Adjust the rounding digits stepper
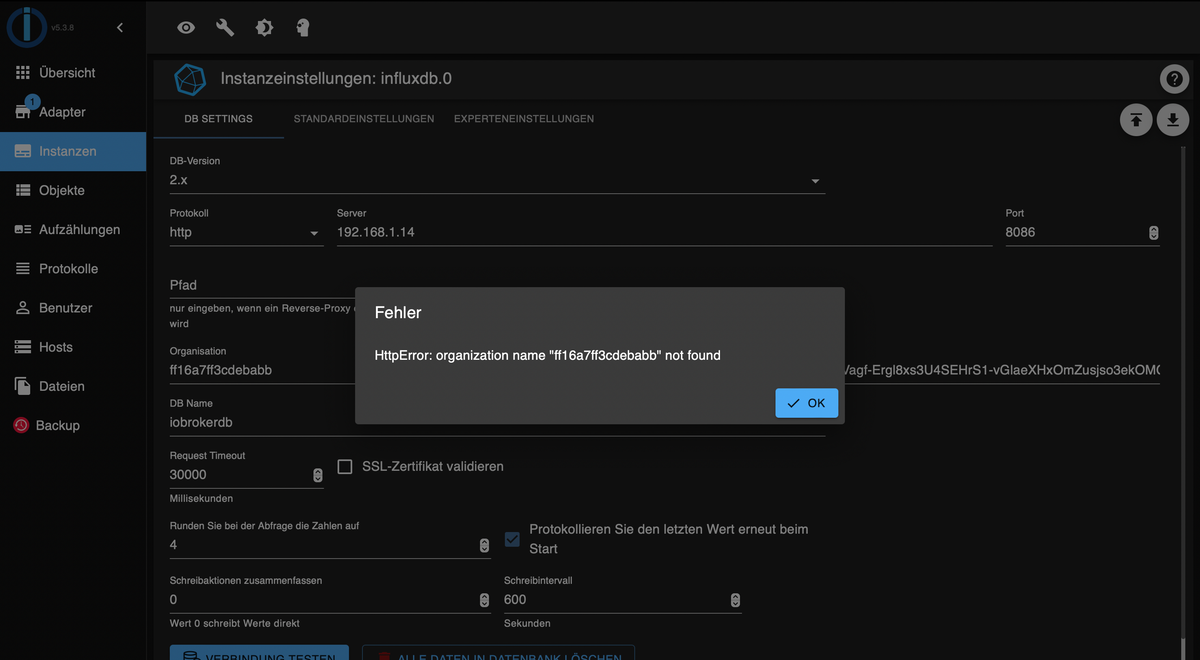Screen dimensions: 1200x660 click(485, 545)
